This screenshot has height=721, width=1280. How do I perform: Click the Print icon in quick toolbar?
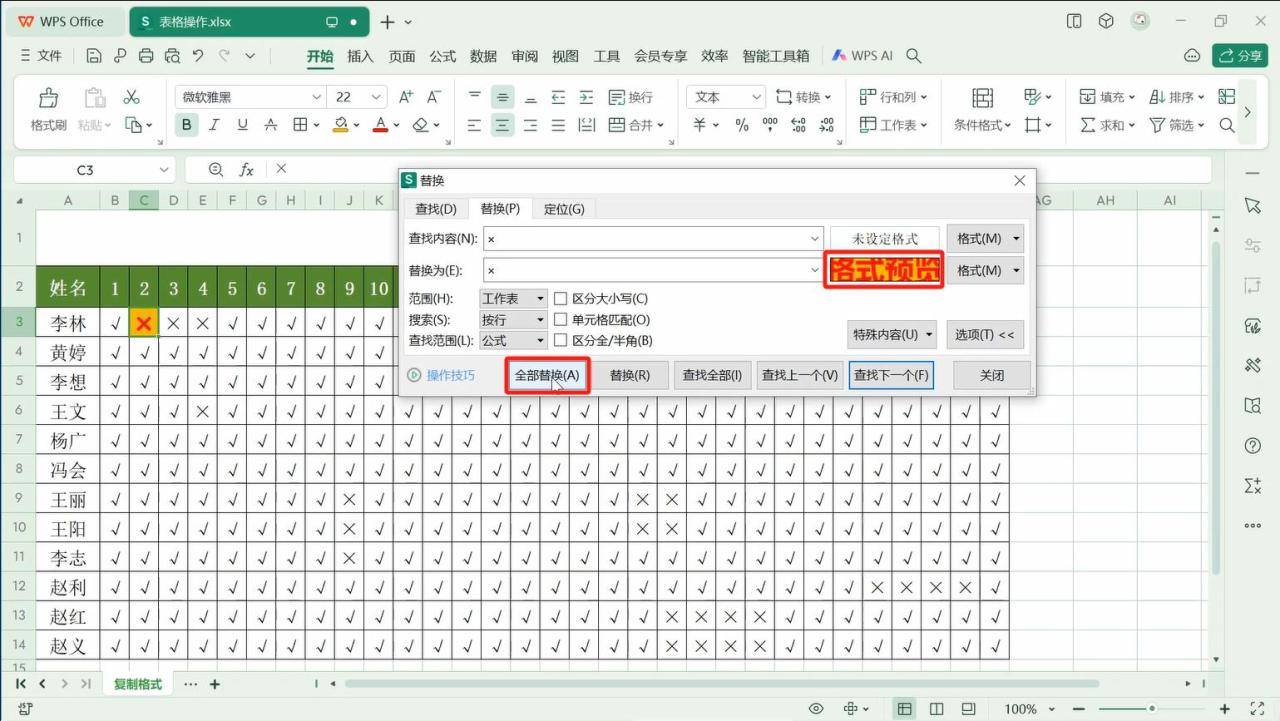pyautogui.click(x=146, y=56)
